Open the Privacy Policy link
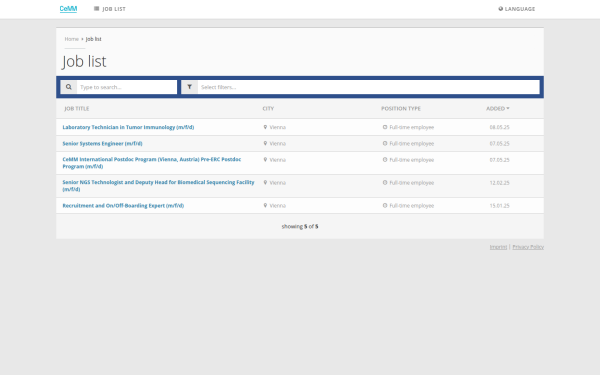Viewport: 600px width, 375px height. [528, 247]
